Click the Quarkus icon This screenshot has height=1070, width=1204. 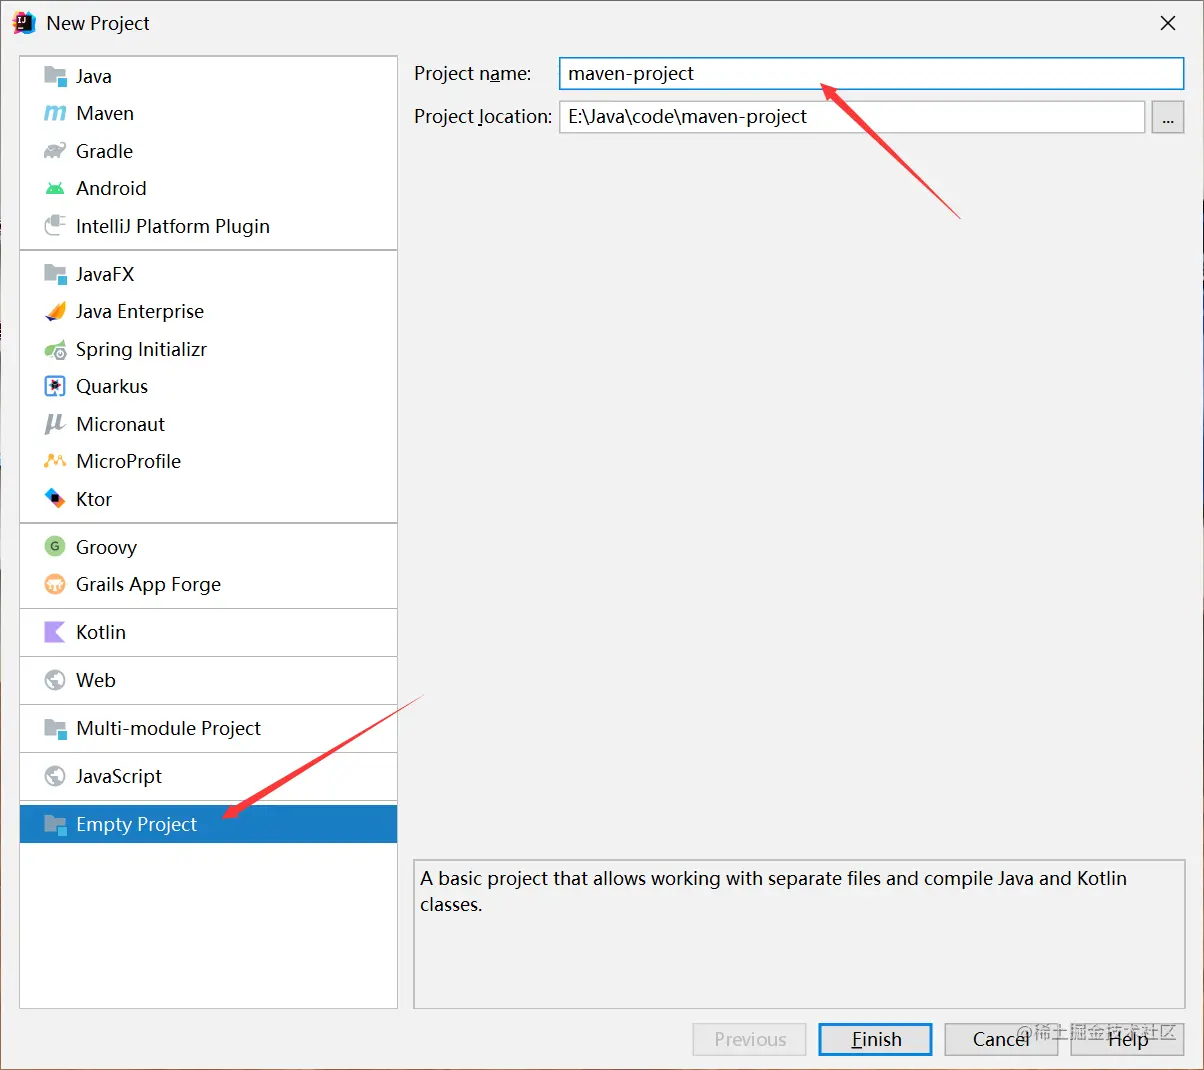coord(55,386)
